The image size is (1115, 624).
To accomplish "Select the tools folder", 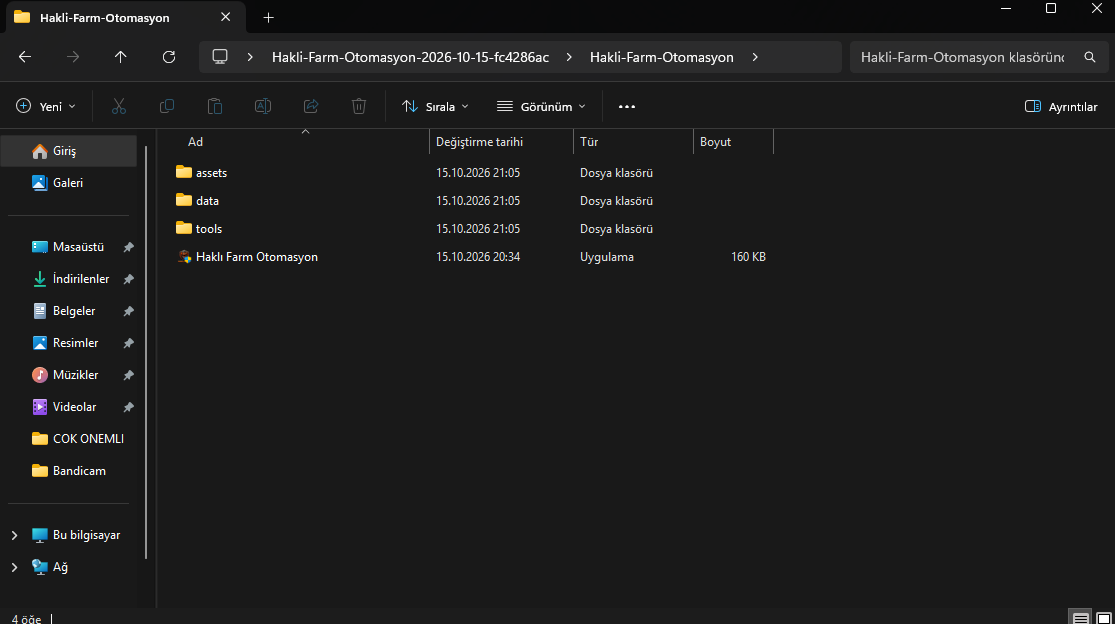I will click(x=208, y=229).
